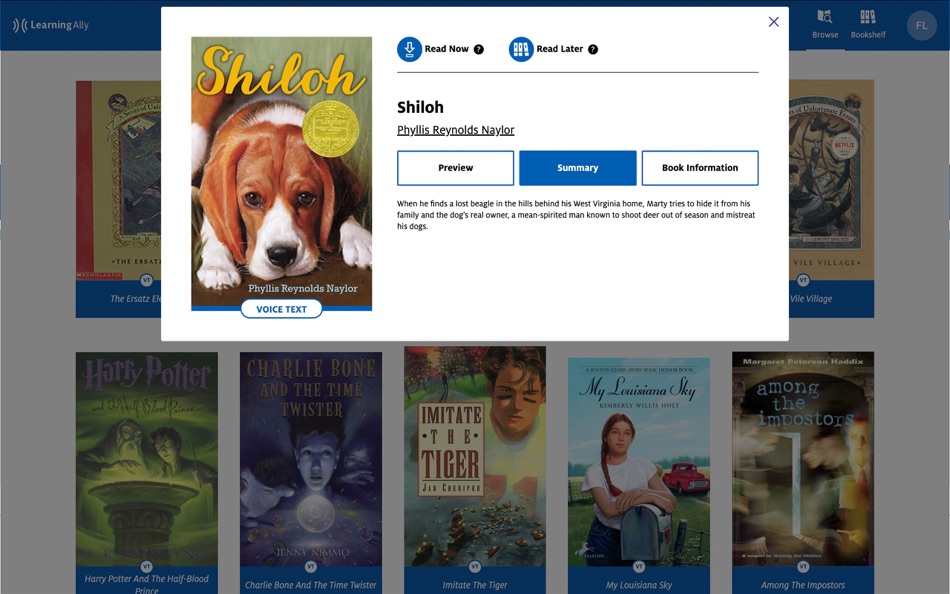
Task: Open the Charlie Bone and the Time Twister cover
Action: click(x=311, y=459)
